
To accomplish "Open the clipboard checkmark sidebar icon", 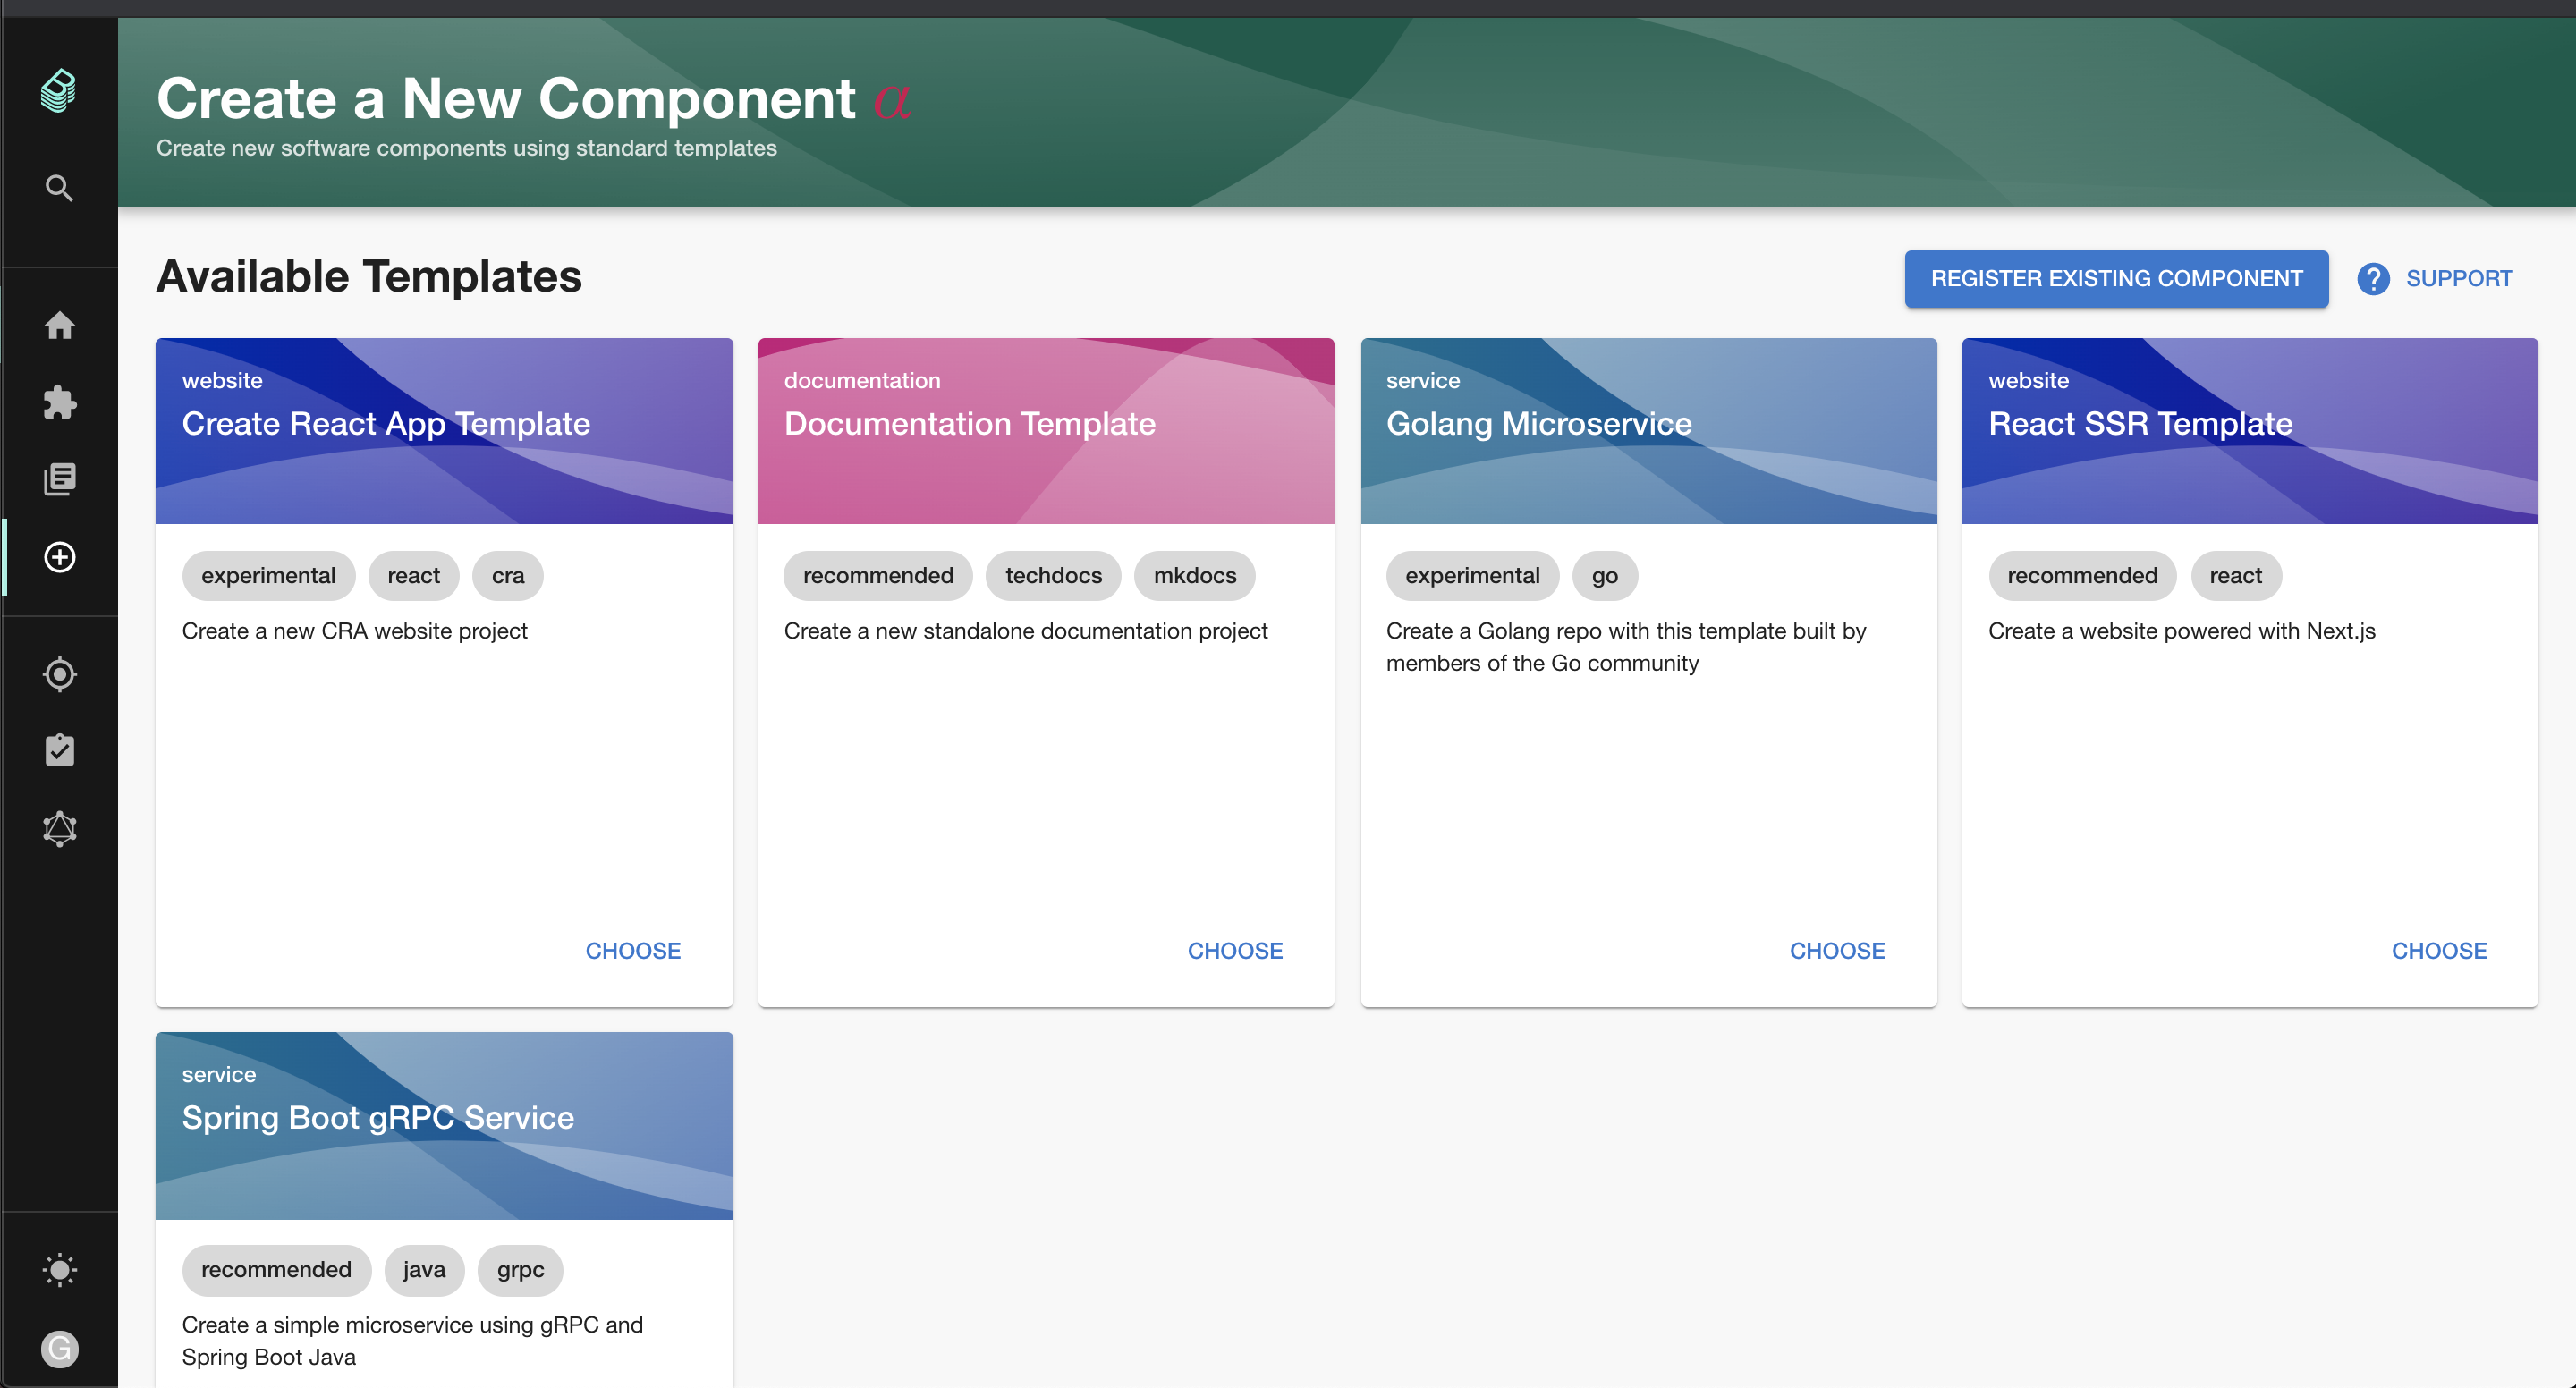I will pos(59,750).
